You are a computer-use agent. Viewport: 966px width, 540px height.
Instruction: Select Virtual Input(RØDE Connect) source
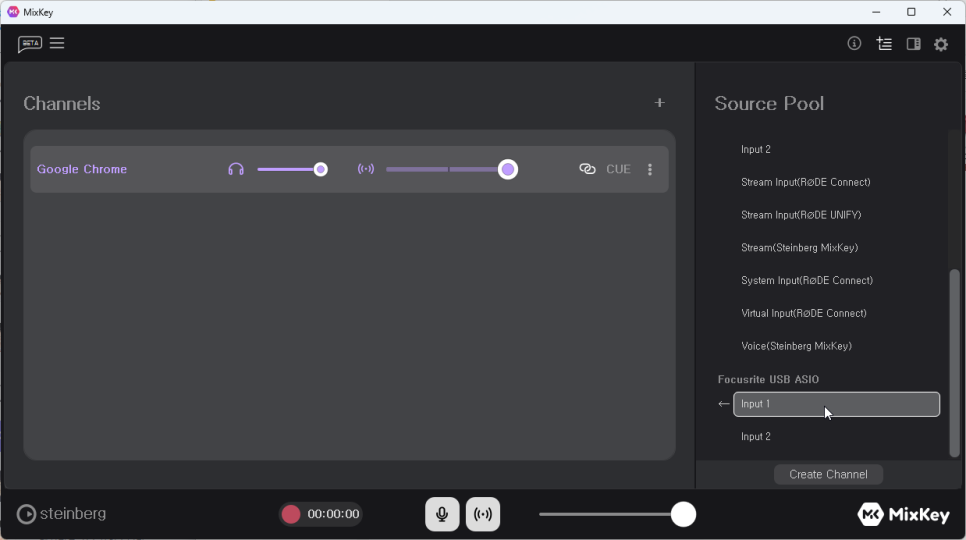pos(804,313)
